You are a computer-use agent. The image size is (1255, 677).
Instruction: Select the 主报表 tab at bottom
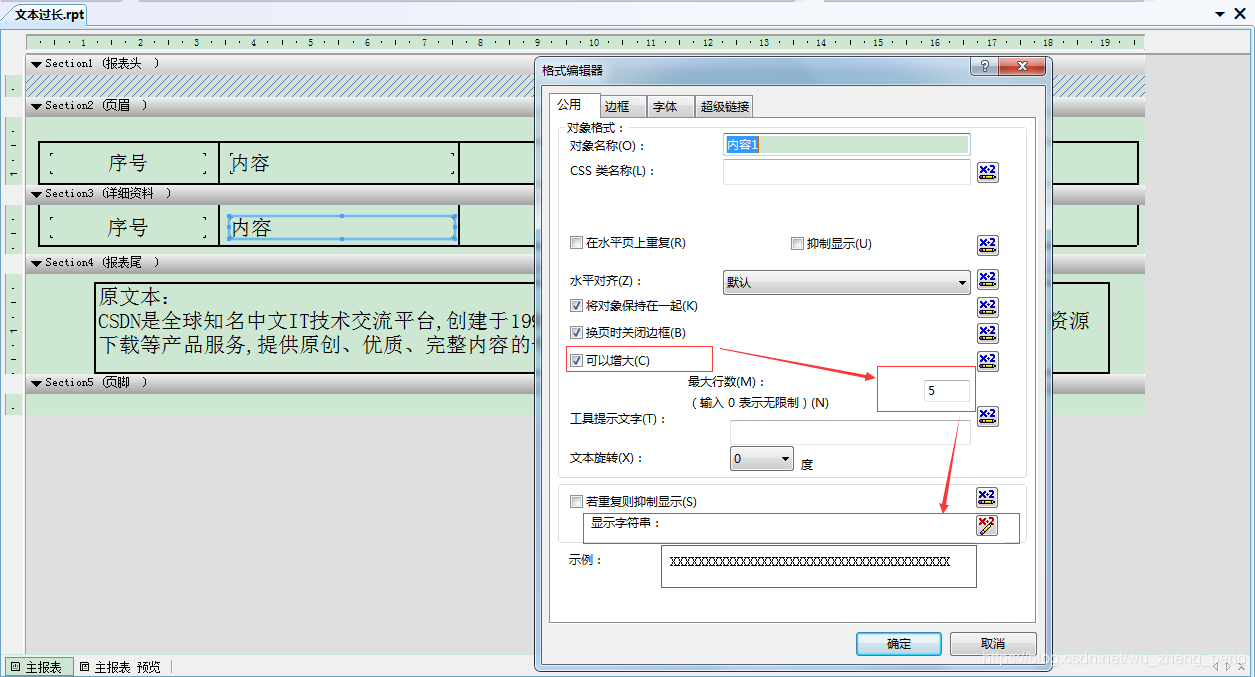click(x=37, y=667)
